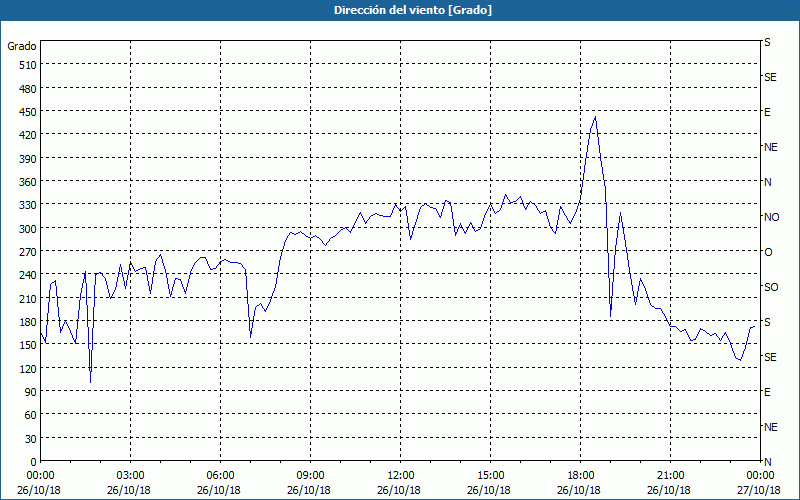Click the wind direction peak after 18:00
The image size is (800, 500).
click(x=595, y=117)
